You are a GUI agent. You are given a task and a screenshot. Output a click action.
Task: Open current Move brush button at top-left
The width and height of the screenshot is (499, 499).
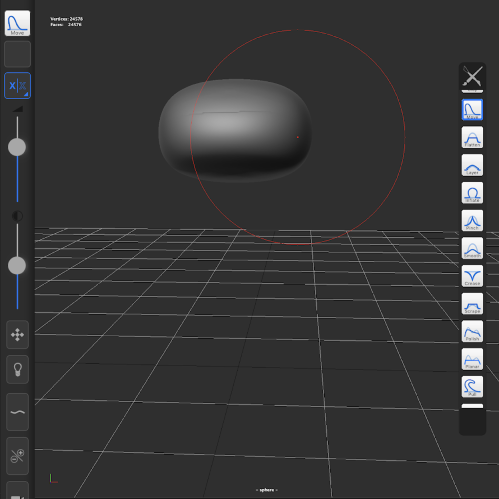coord(17,23)
